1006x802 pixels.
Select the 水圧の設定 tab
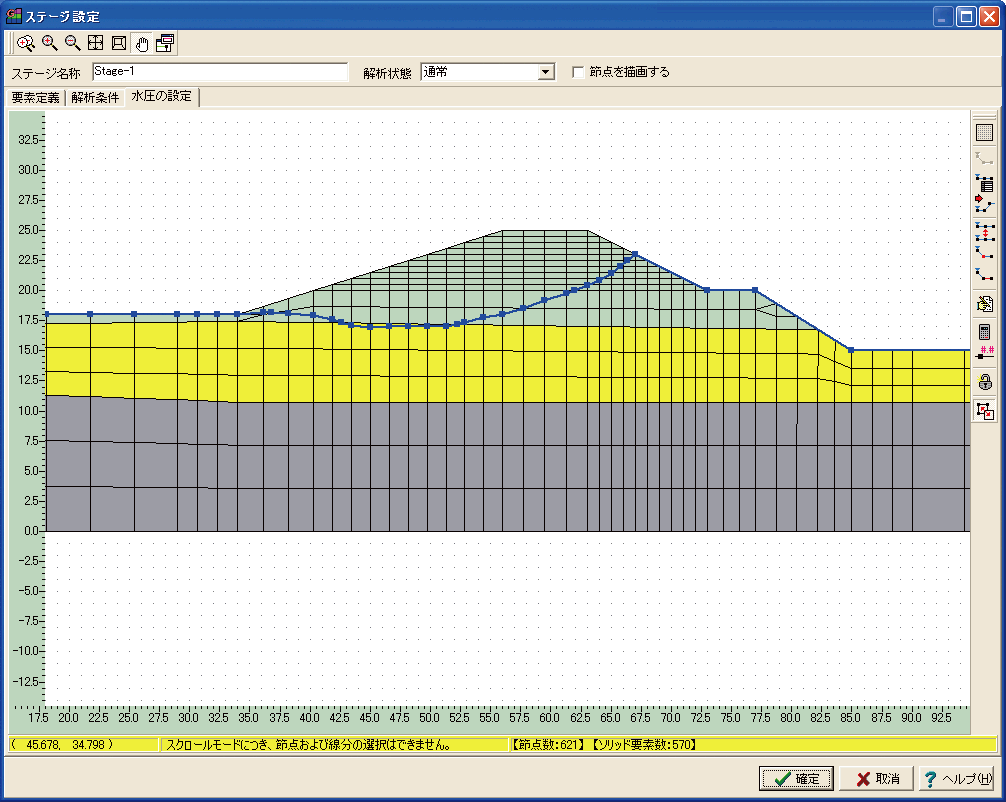click(x=161, y=97)
